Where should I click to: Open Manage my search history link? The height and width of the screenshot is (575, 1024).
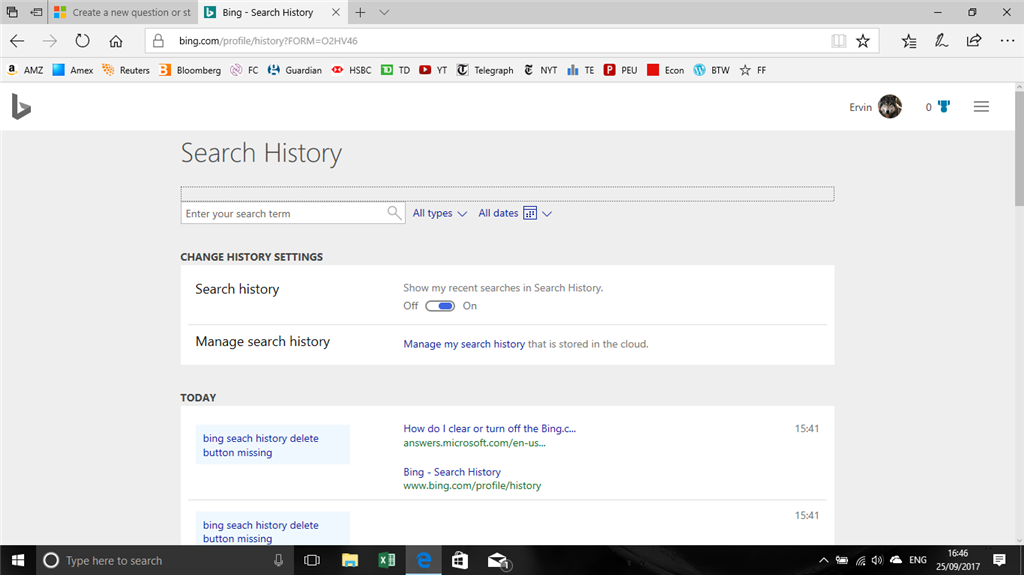coord(464,344)
